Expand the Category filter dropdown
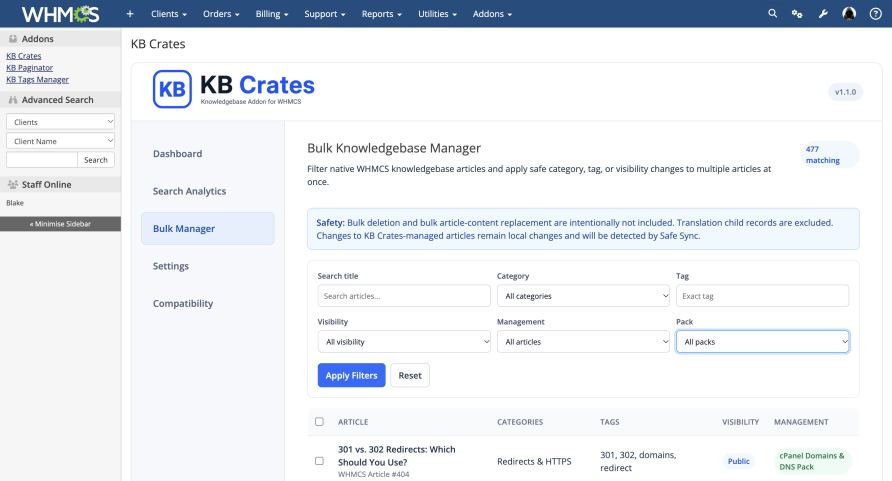 click(x=583, y=296)
